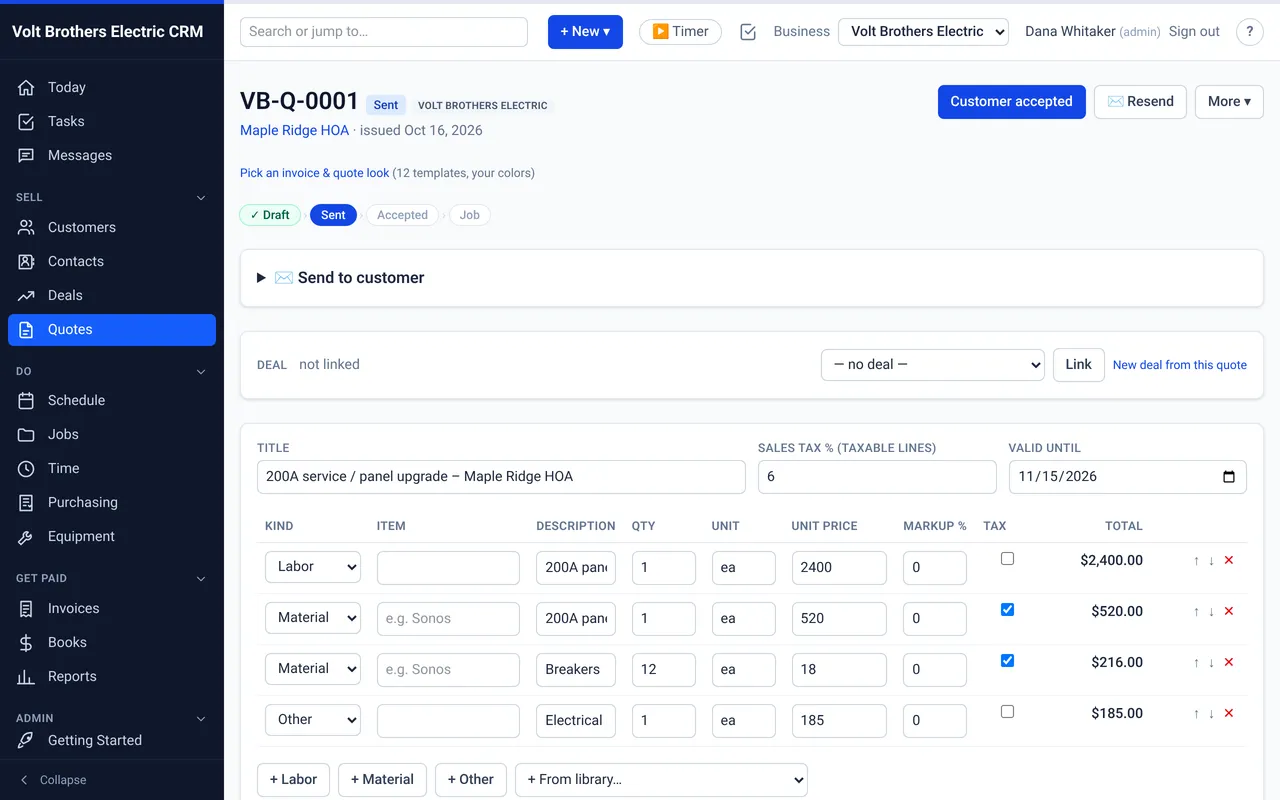Click the Resend button

1140,102
